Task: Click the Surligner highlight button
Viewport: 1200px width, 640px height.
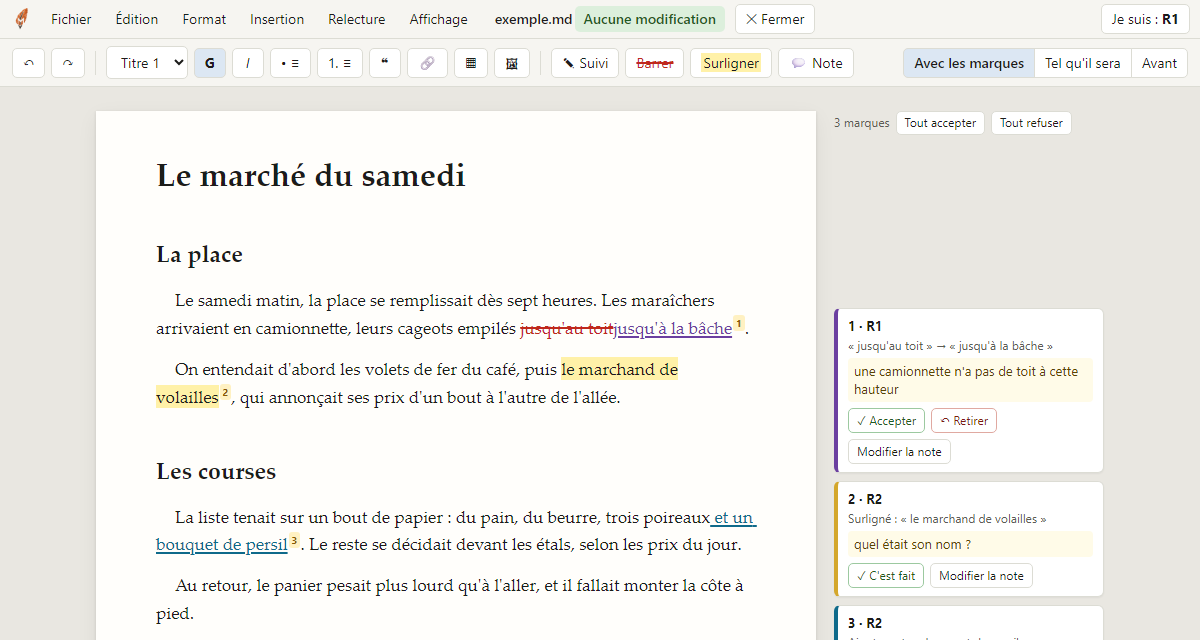Action: tap(731, 63)
